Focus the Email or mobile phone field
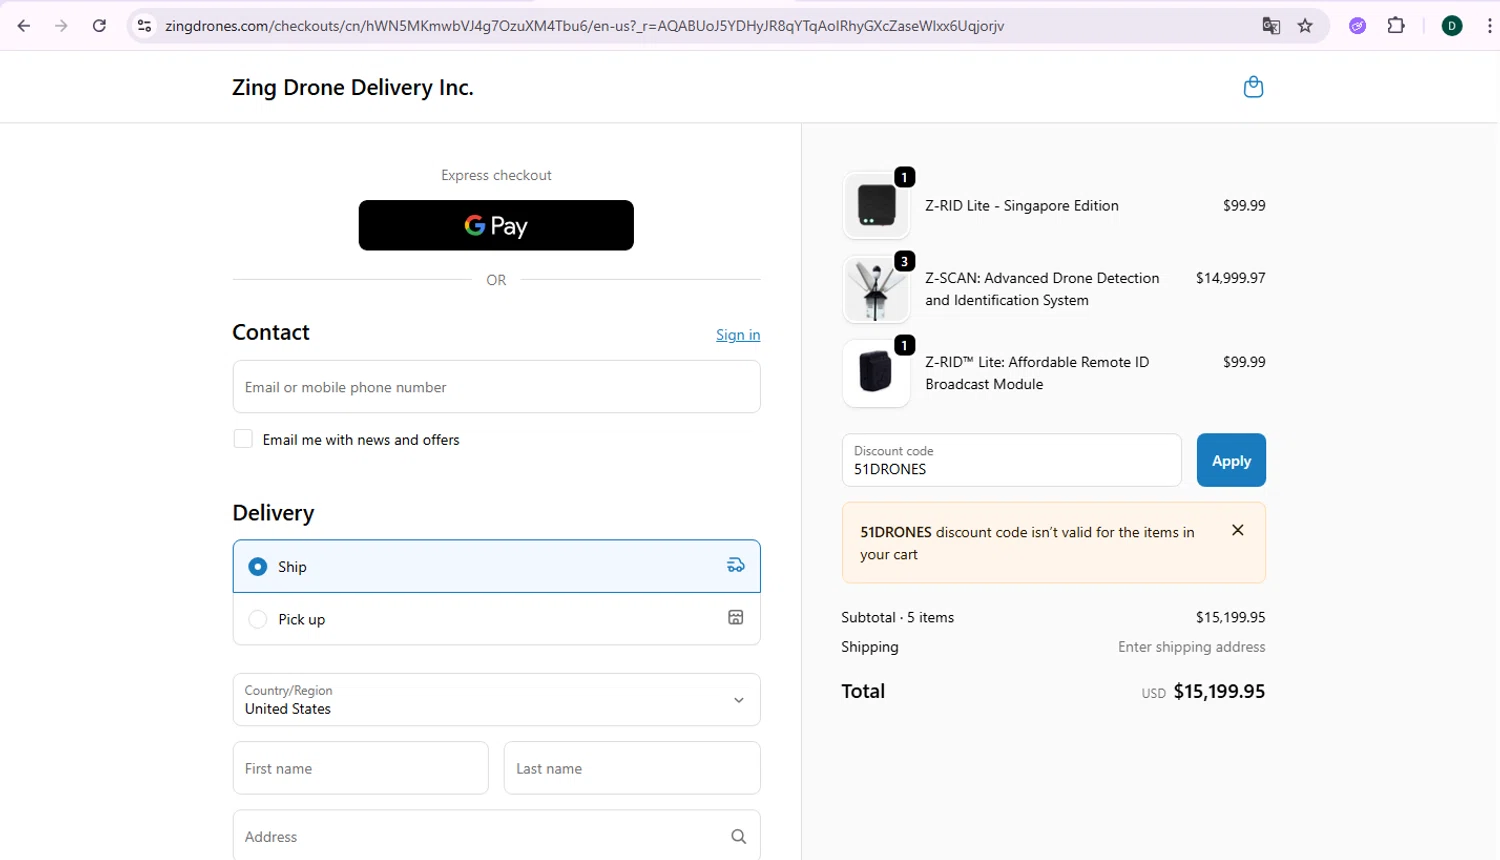This screenshot has width=1500, height=860. [x=496, y=387]
